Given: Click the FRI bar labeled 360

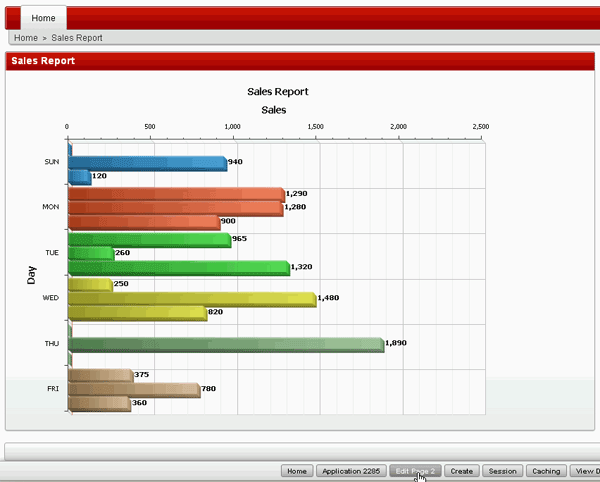Looking at the screenshot, I should [x=99, y=404].
